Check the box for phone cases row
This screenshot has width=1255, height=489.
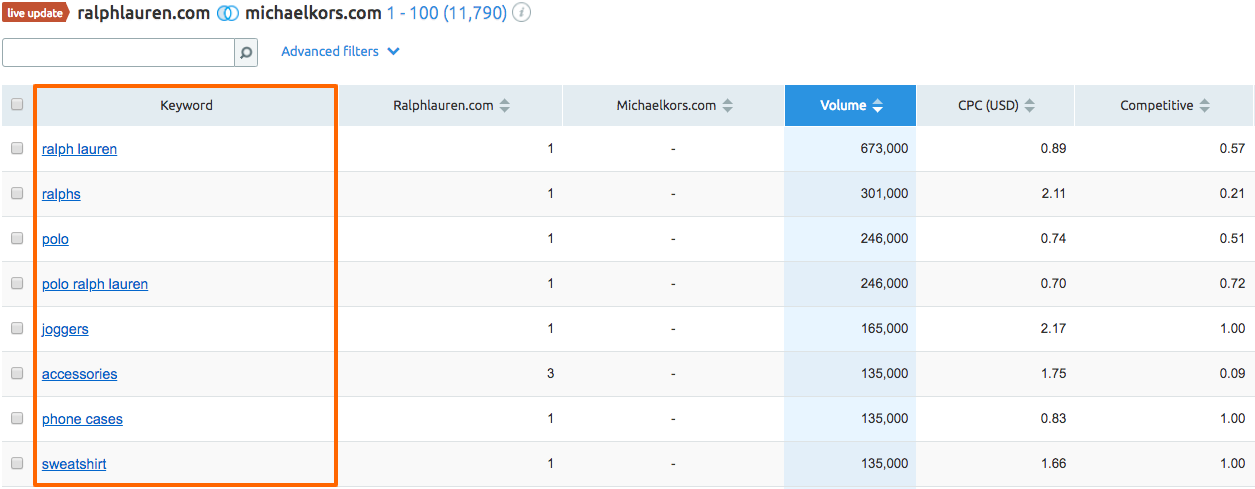17,418
